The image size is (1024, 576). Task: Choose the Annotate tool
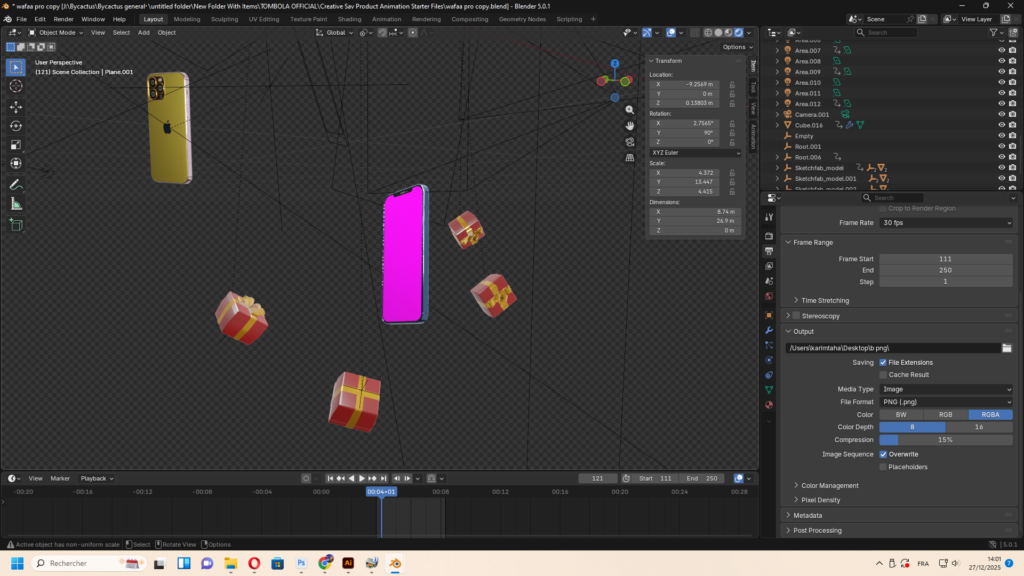(16, 185)
